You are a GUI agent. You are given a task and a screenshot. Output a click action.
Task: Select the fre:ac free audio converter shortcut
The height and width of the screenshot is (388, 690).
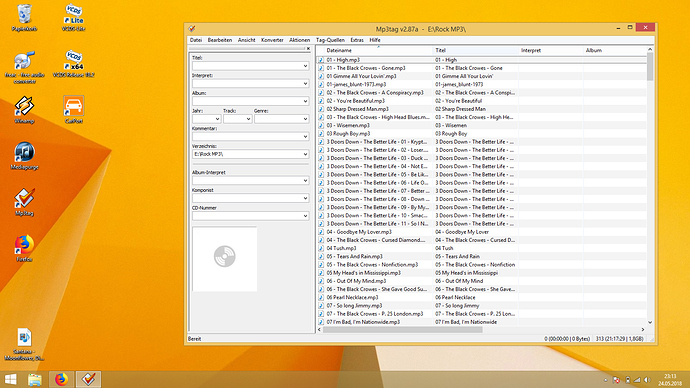[25, 67]
